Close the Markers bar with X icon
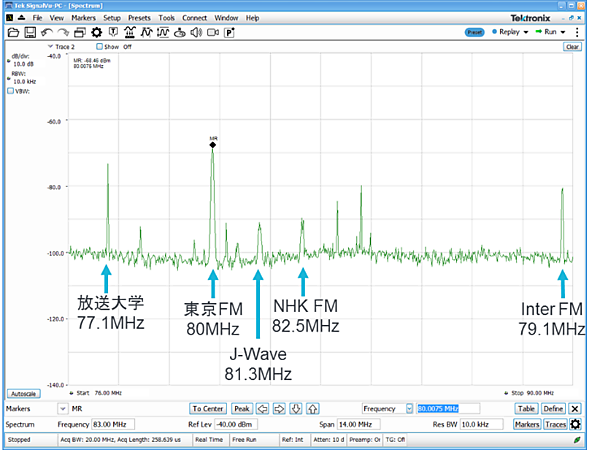600x450 pixels. coord(575,409)
